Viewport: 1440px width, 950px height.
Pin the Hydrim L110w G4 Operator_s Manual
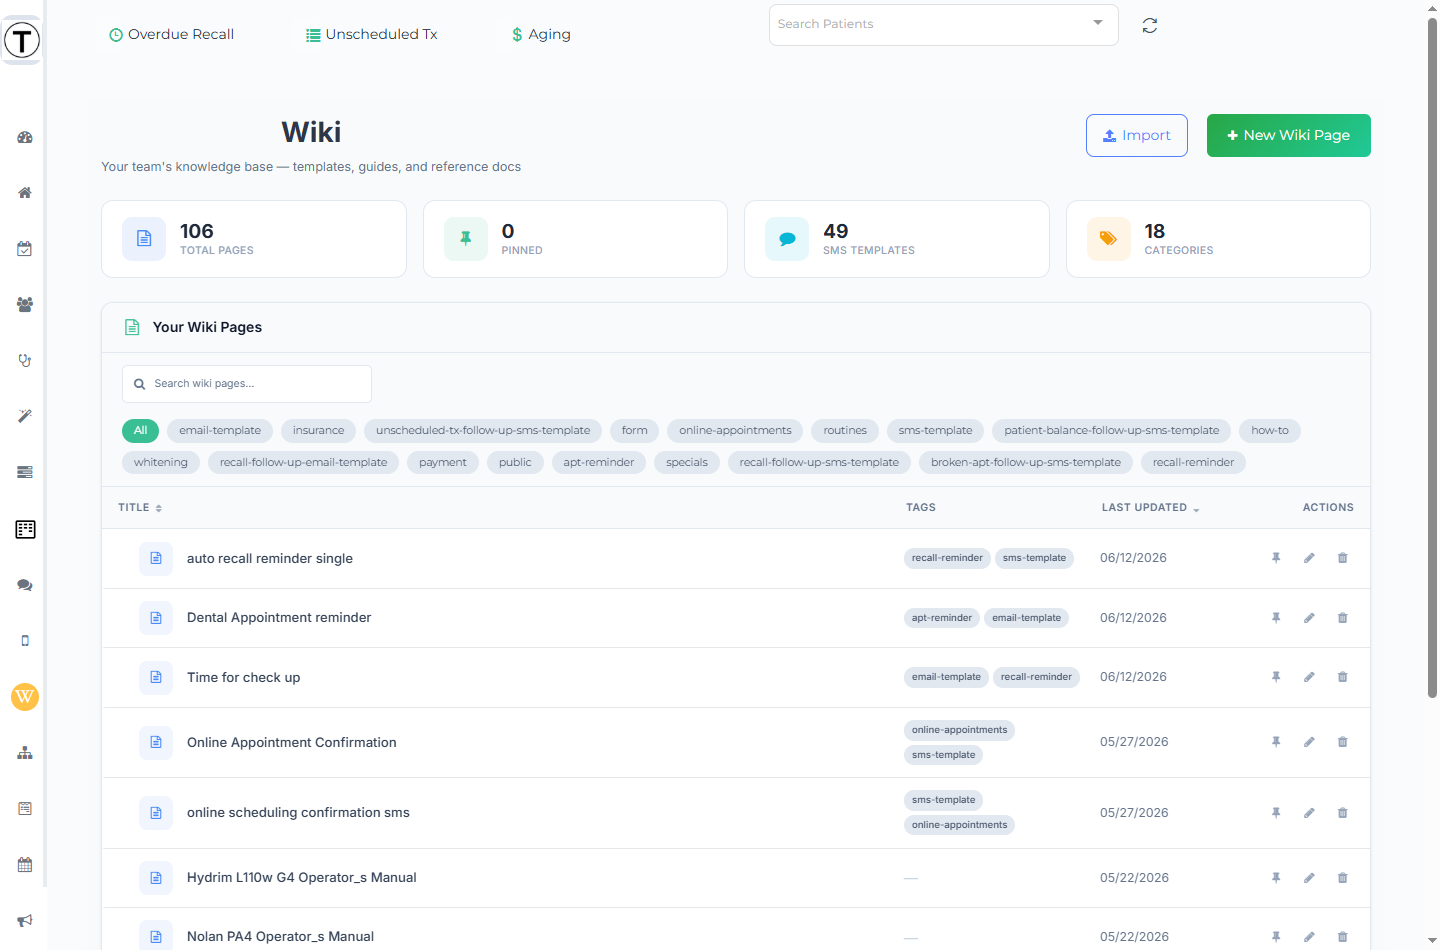(1276, 878)
